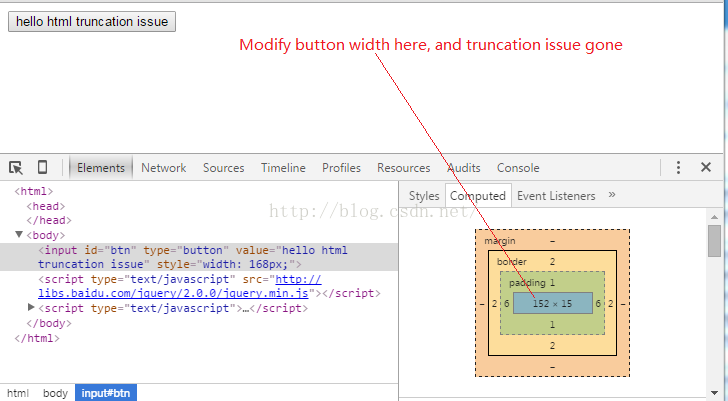Click the bottom padding value 1
The image size is (728, 401).
tap(552, 324)
